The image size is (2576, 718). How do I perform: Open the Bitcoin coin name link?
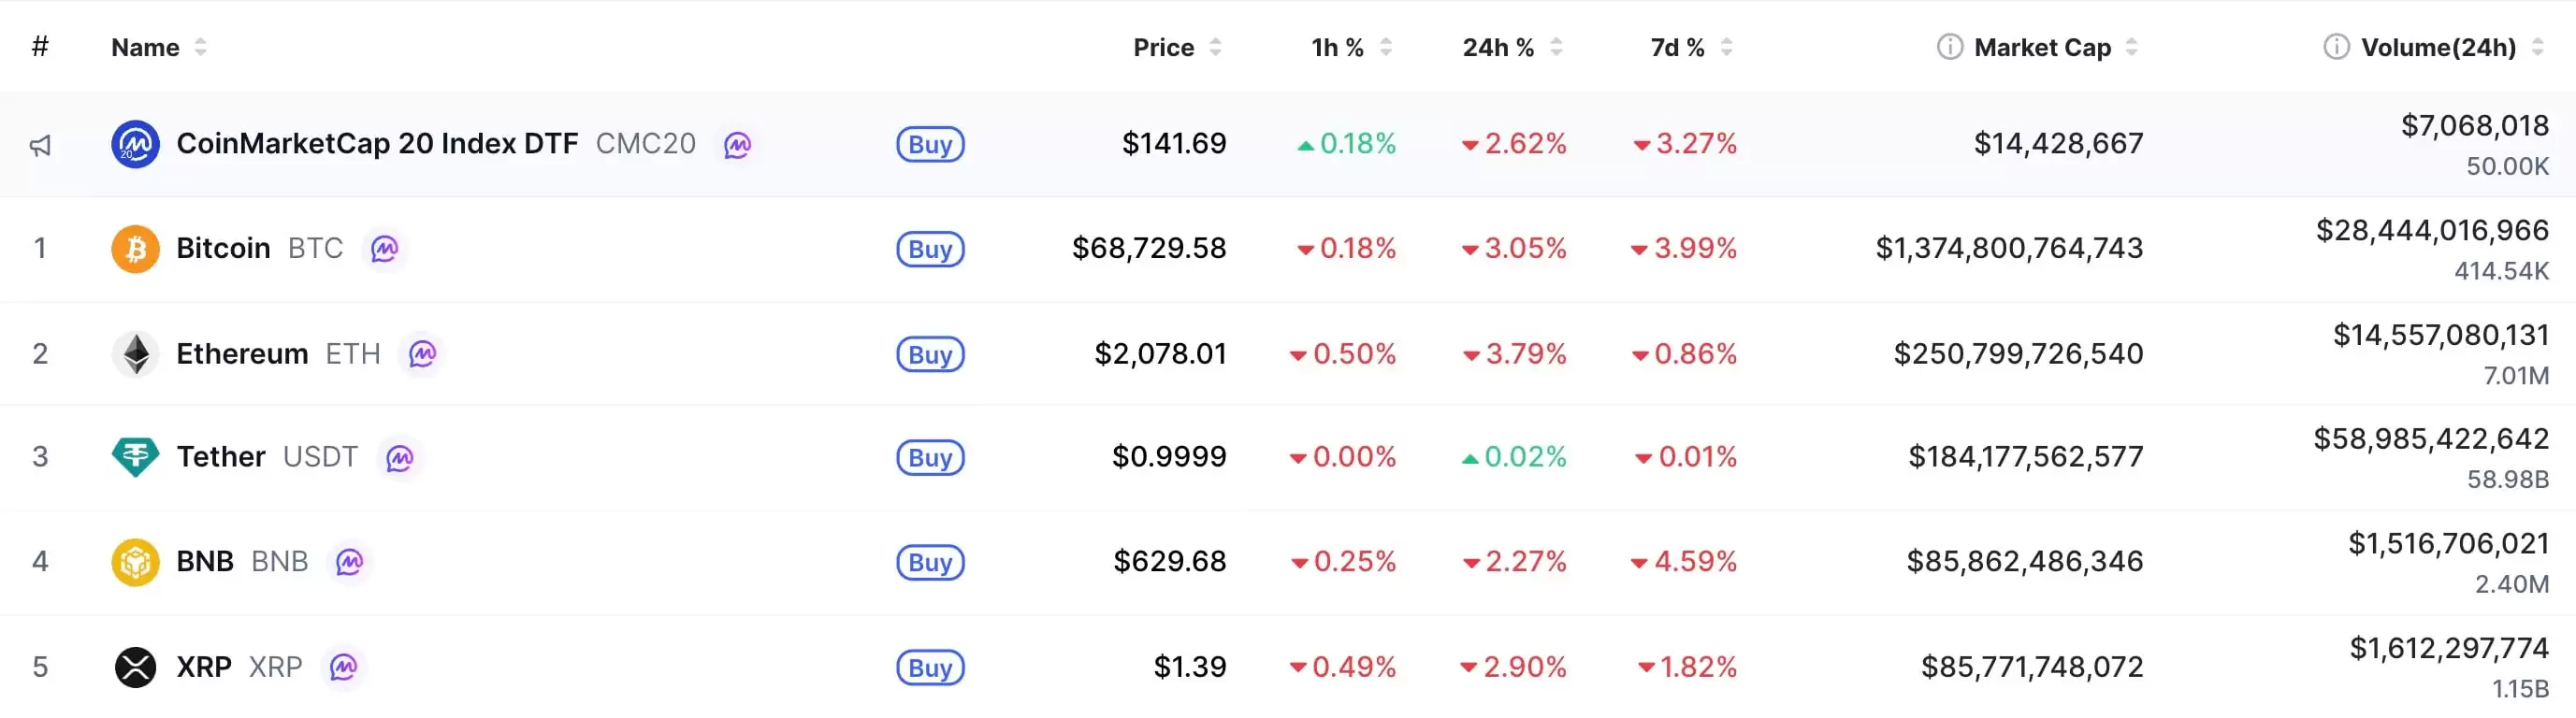pyautogui.click(x=222, y=248)
